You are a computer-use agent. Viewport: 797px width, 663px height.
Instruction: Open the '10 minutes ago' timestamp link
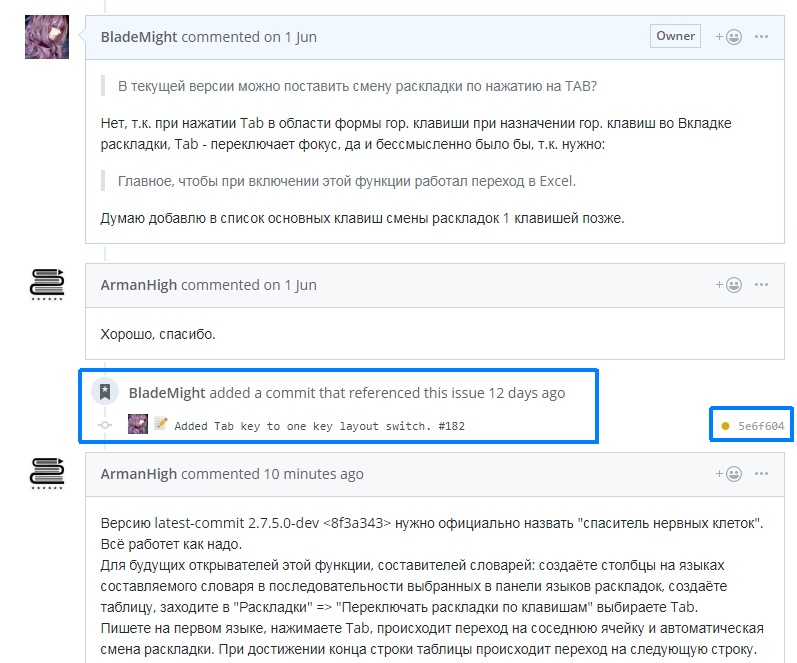pos(314,474)
